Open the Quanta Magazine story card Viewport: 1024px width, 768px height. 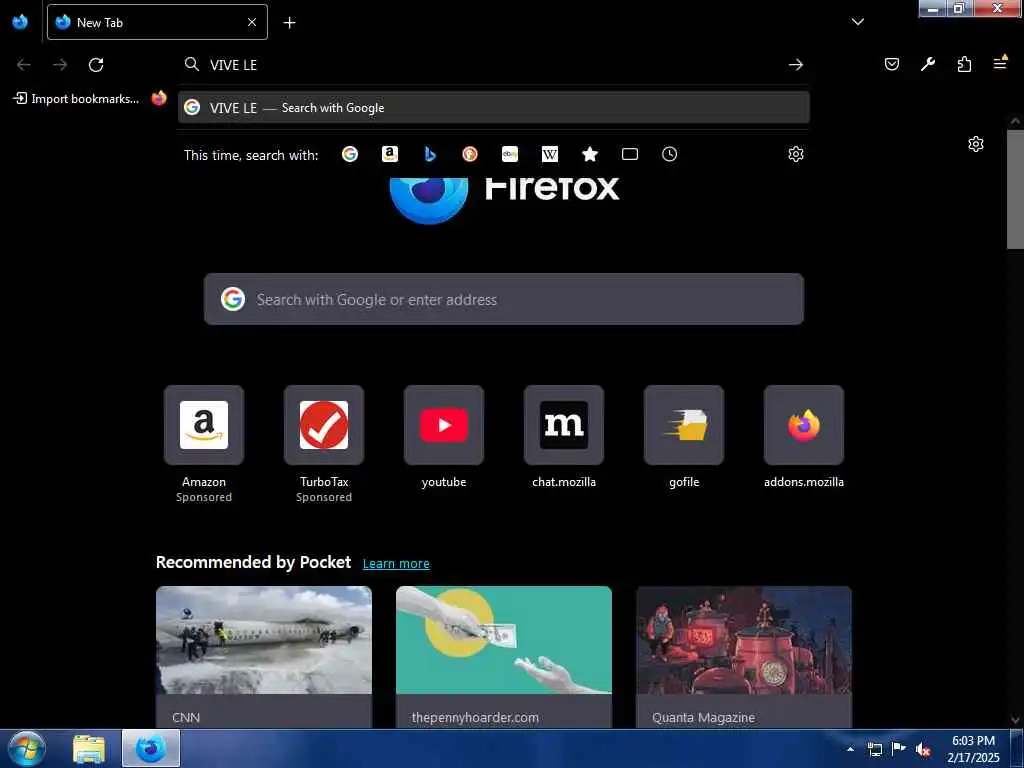tap(744, 656)
